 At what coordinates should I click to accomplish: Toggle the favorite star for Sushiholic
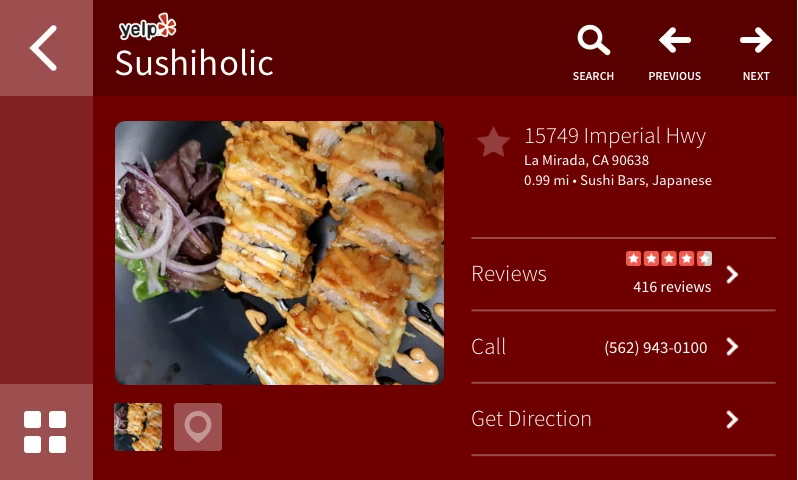coord(493,143)
